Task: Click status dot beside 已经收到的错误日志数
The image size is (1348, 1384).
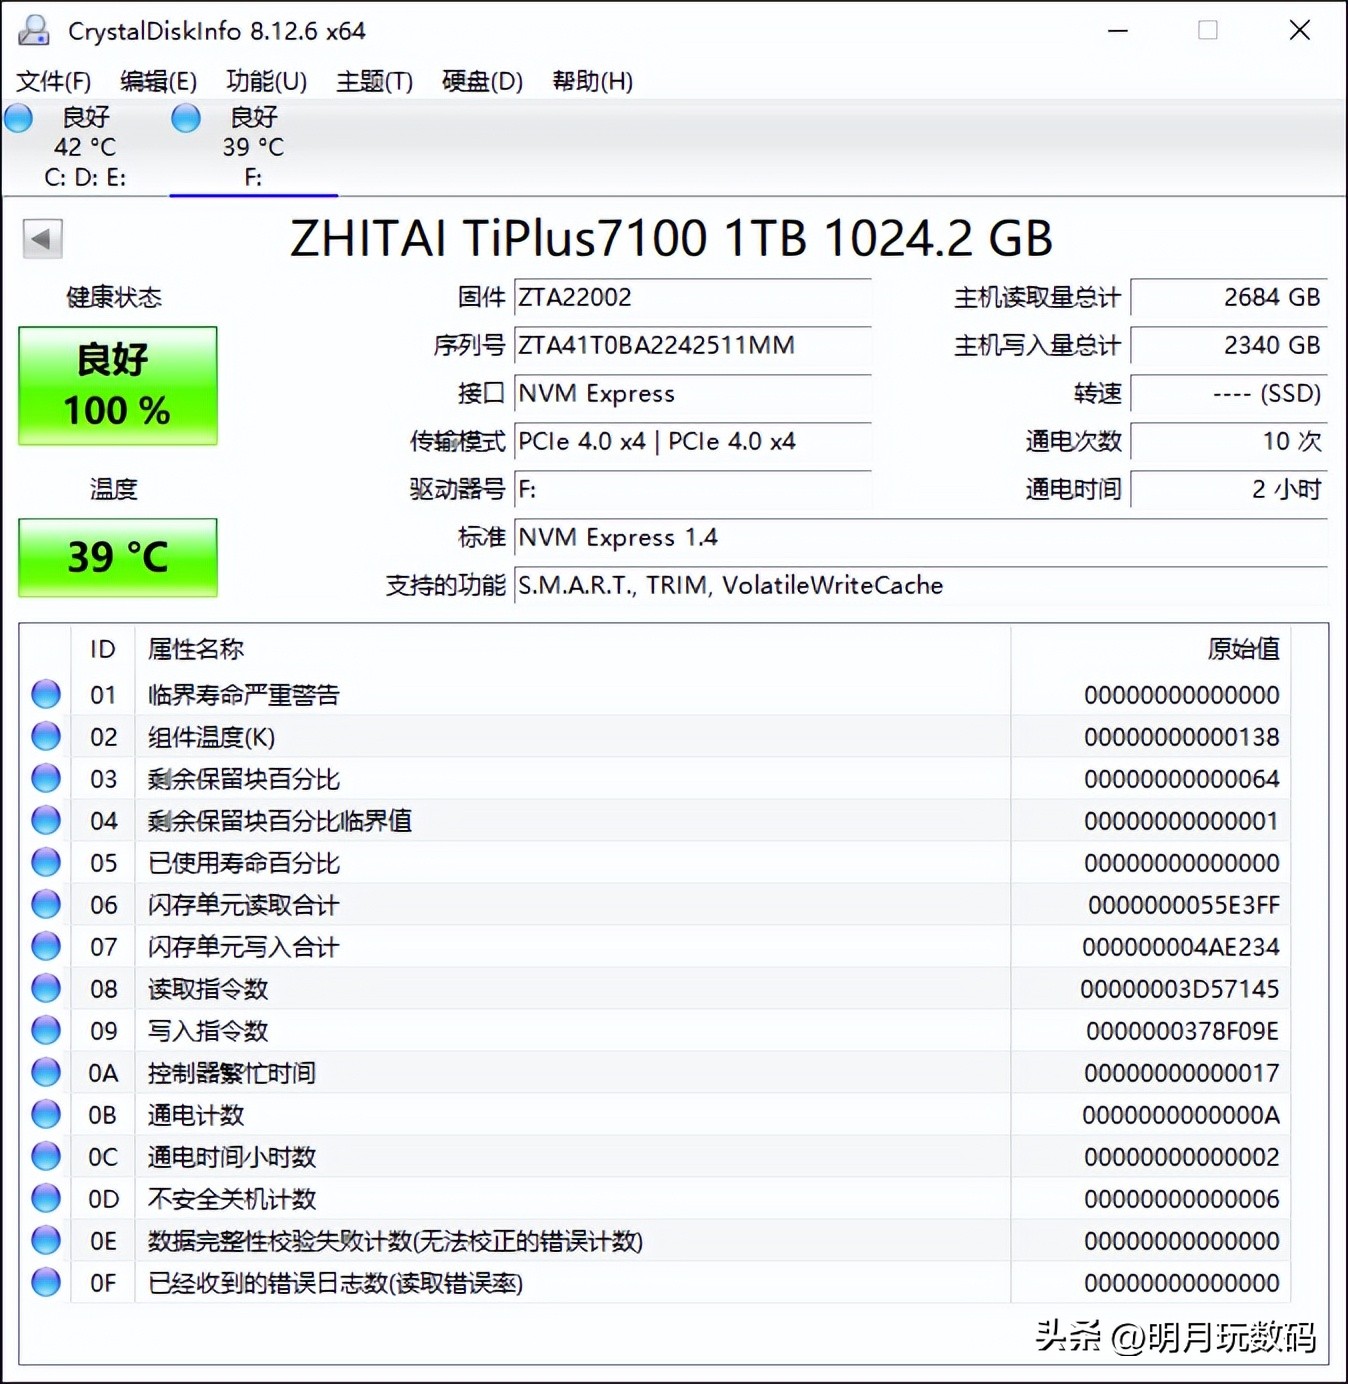Action: (x=45, y=1282)
